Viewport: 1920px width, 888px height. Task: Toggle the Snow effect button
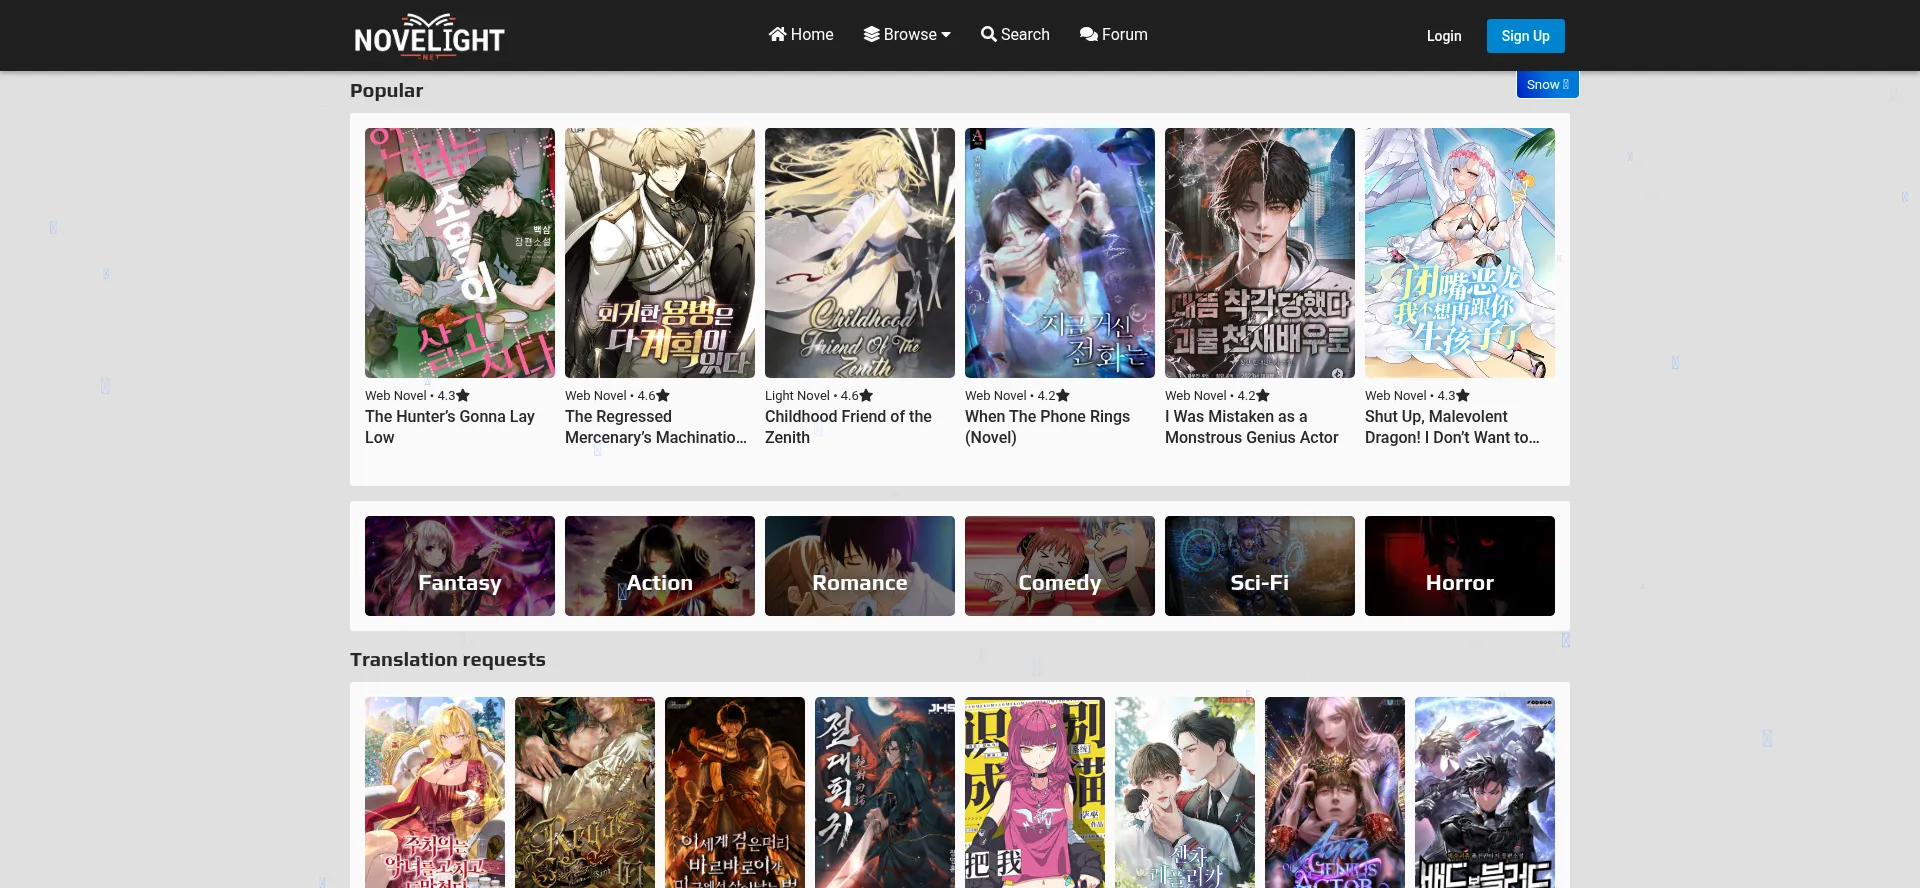[x=1547, y=85]
